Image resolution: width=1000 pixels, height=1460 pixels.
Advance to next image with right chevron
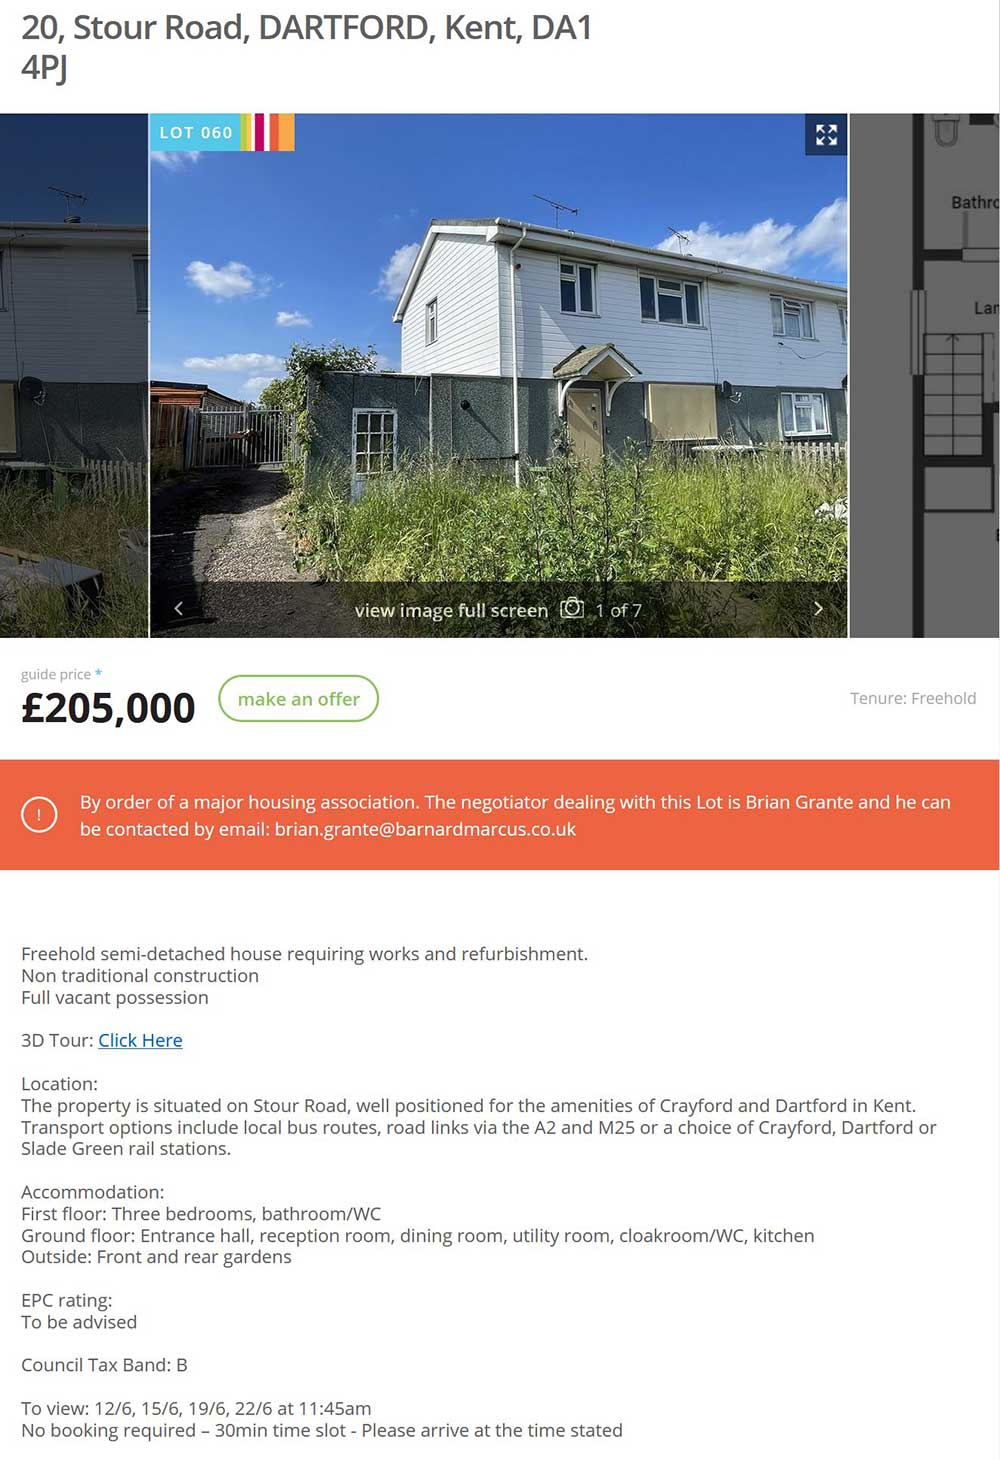(x=818, y=608)
